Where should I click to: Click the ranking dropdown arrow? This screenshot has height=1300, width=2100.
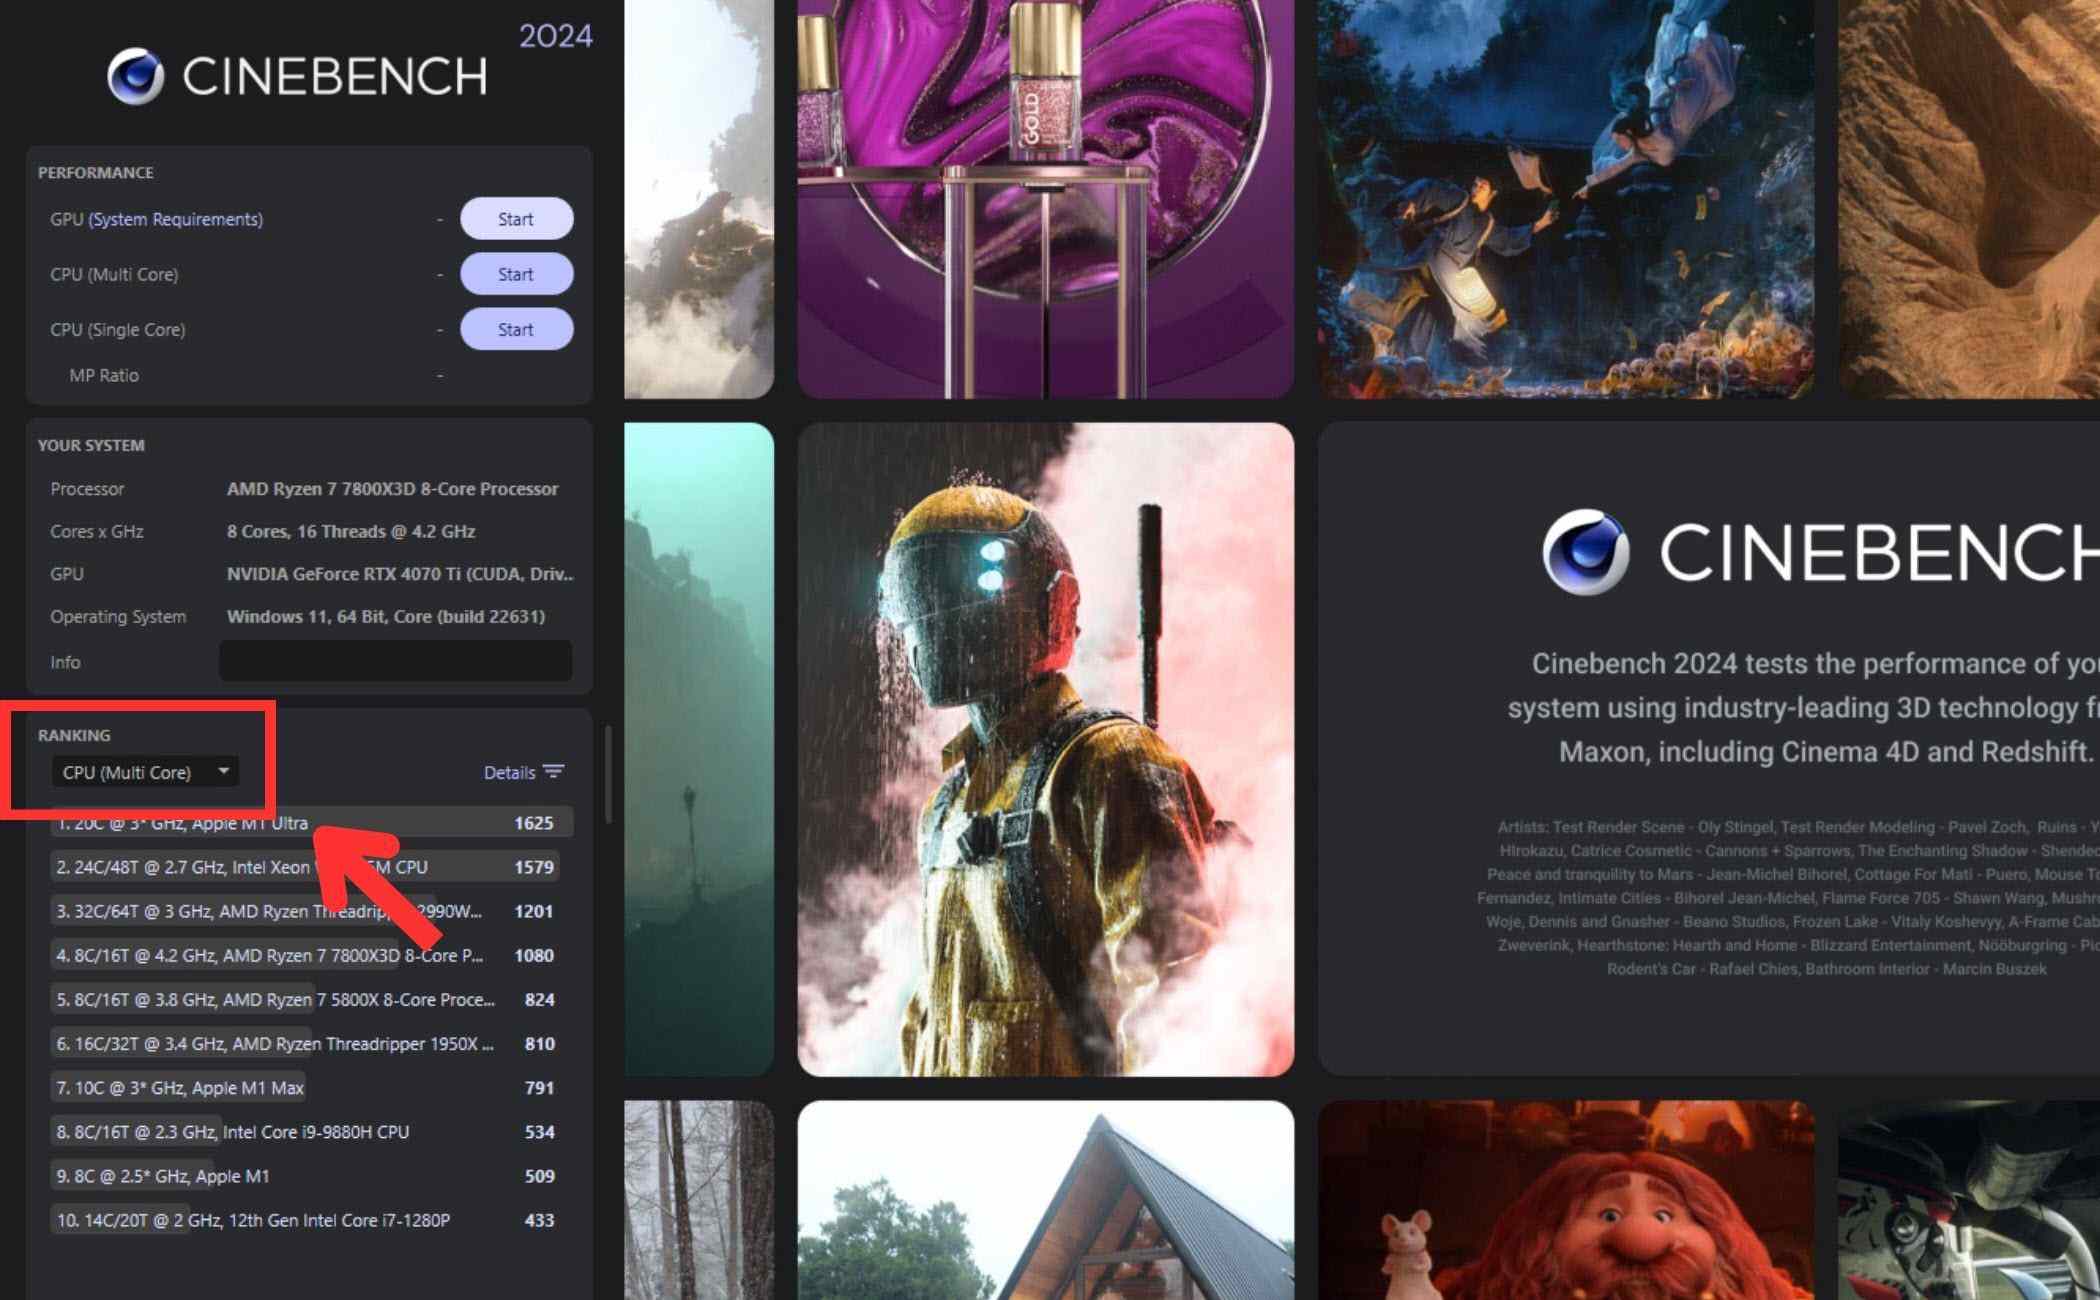pos(224,772)
